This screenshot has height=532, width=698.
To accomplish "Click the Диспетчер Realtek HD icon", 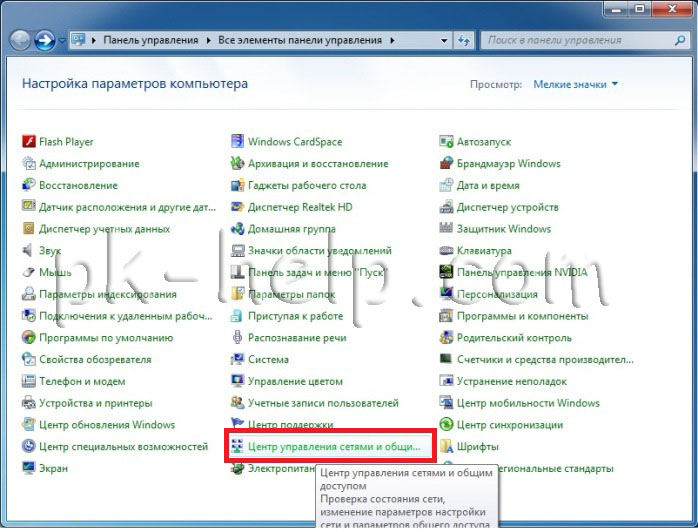I will 237,207.
